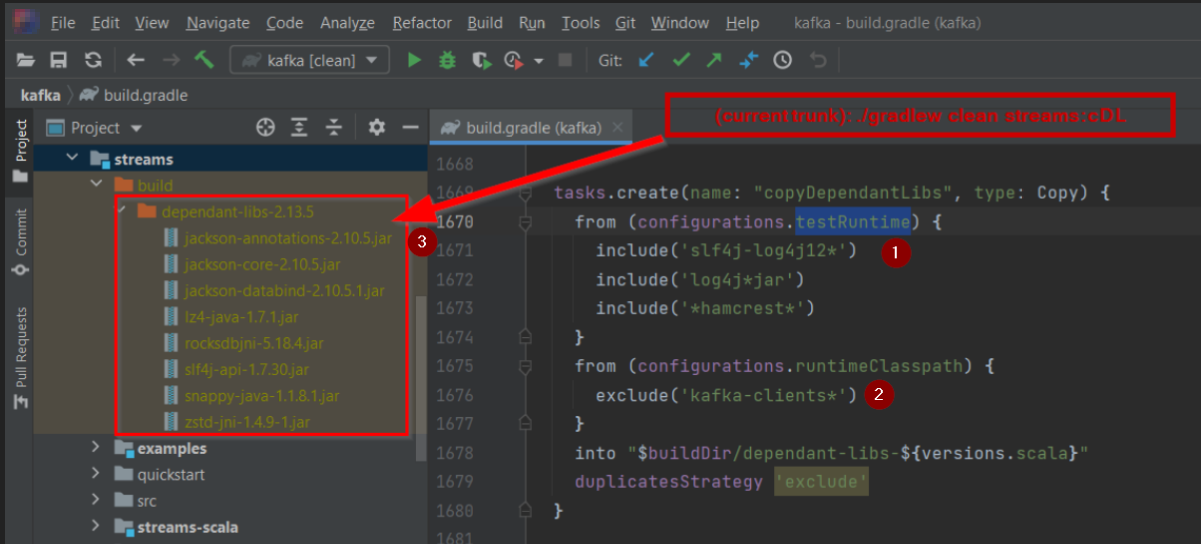Open the Navigate menu
Viewport: 1201px width, 544px height.
218,22
